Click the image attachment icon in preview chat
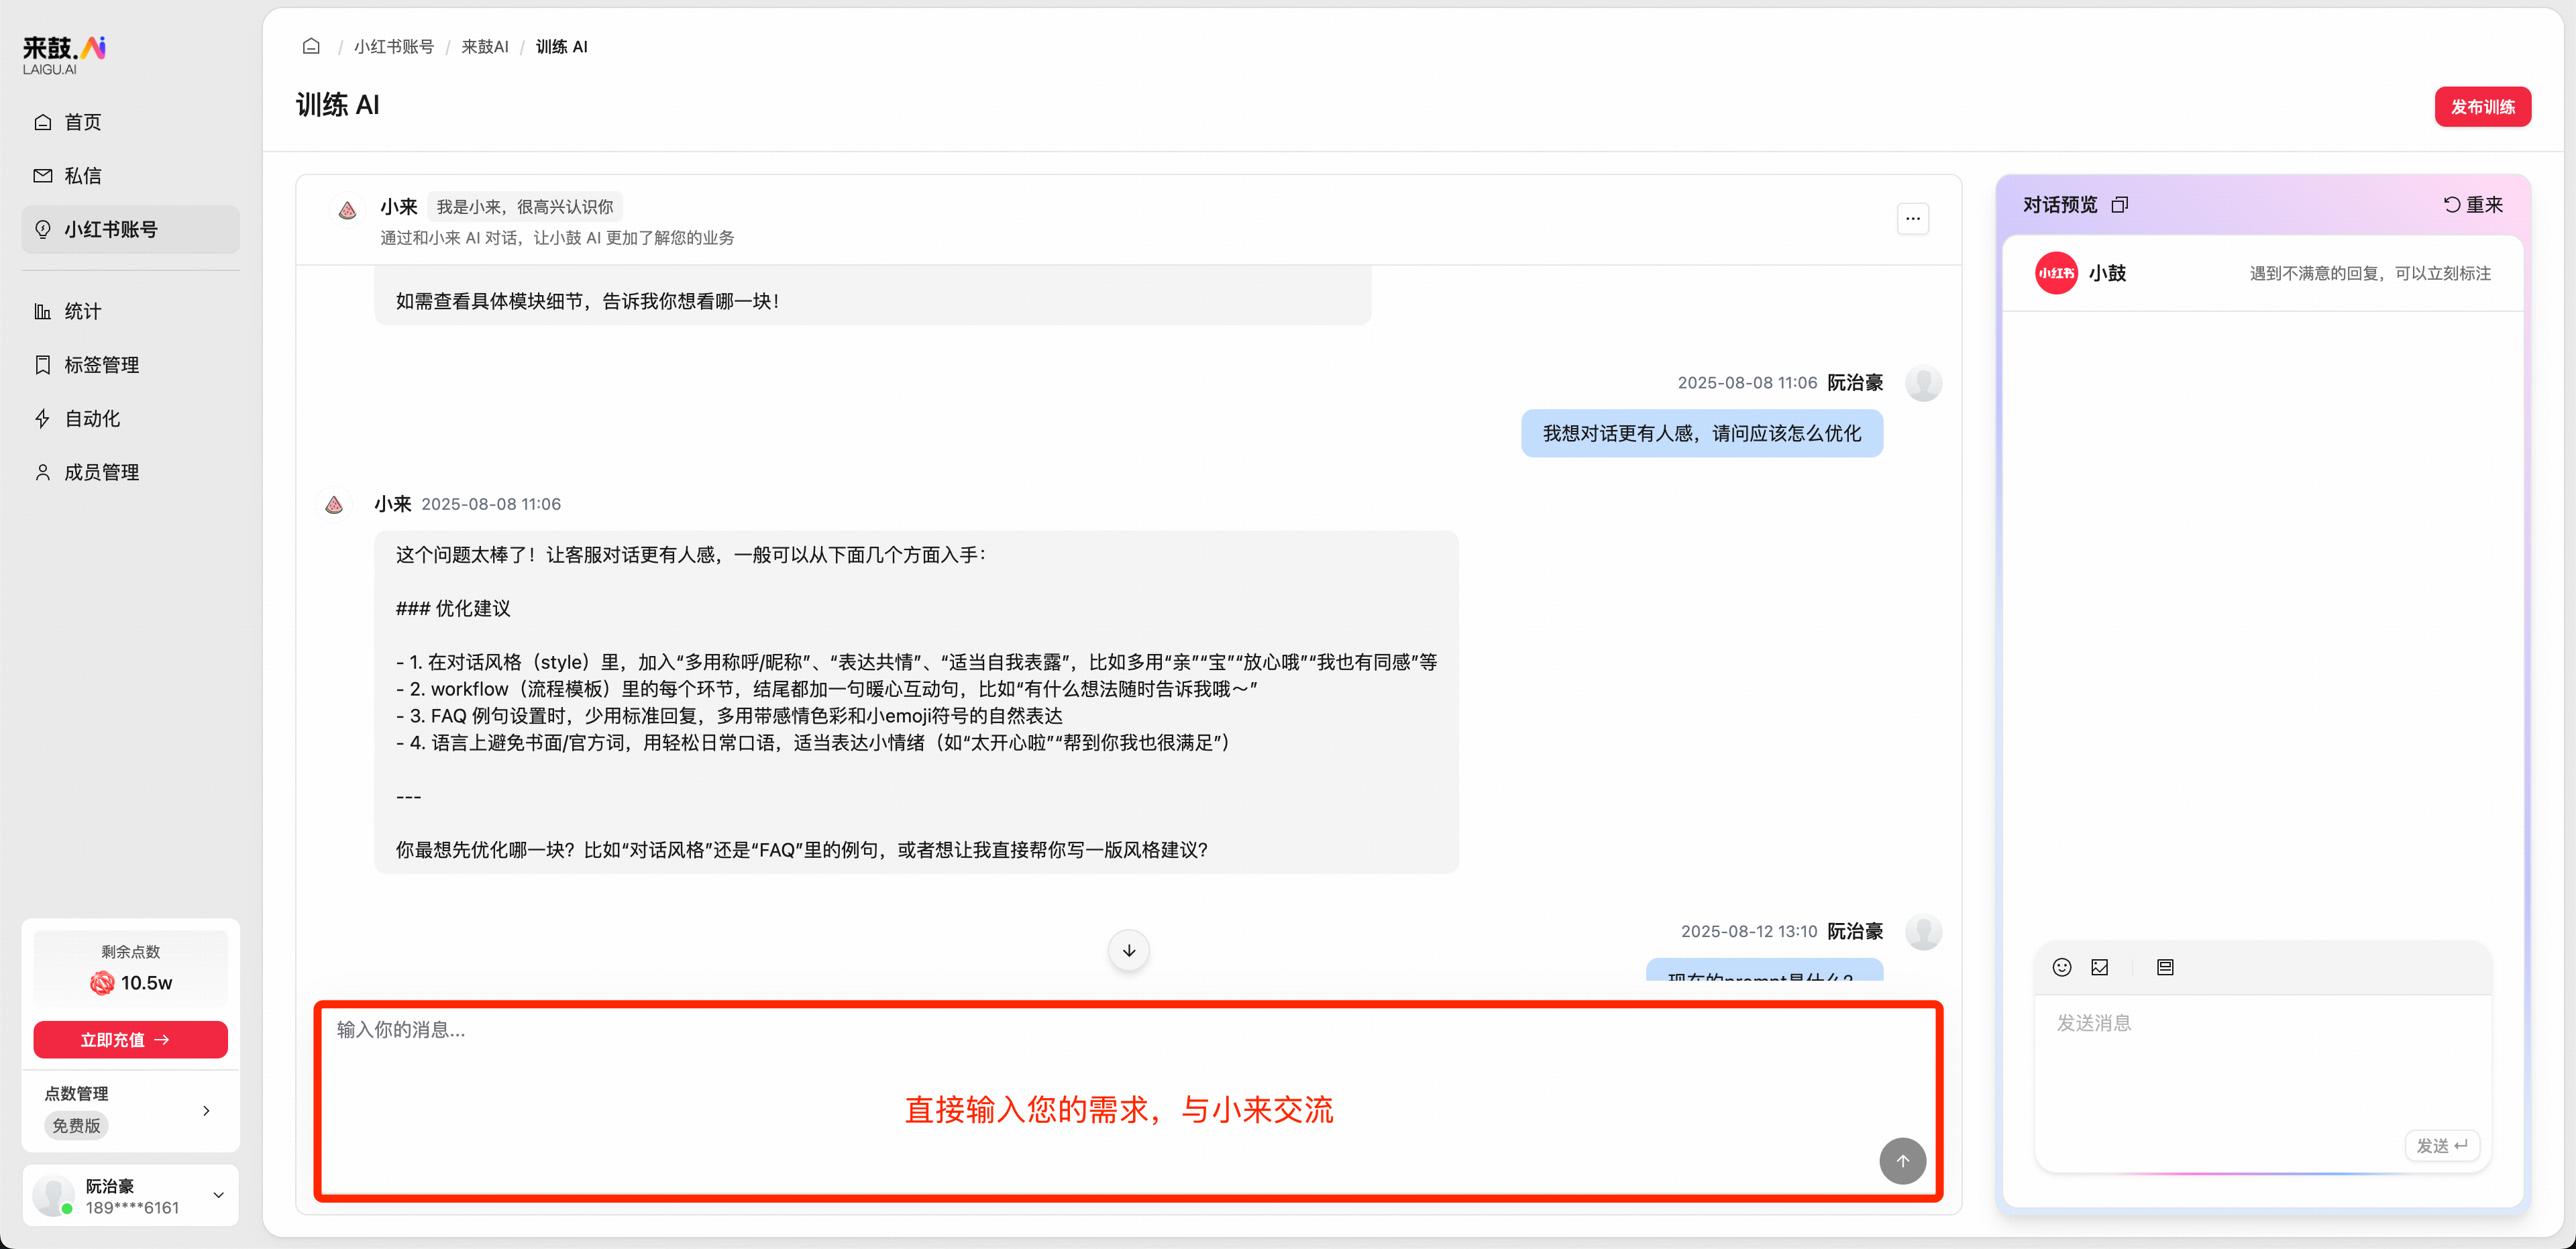 [2100, 967]
